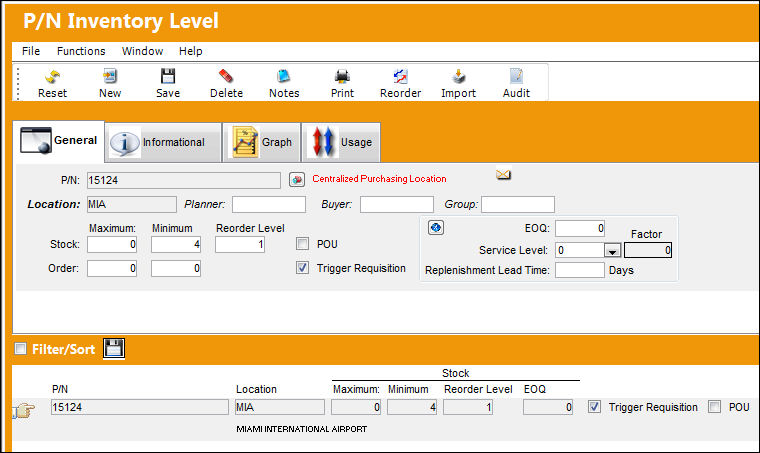This screenshot has width=760, height=453.
Task: Click the envelope mail icon
Action: [503, 174]
